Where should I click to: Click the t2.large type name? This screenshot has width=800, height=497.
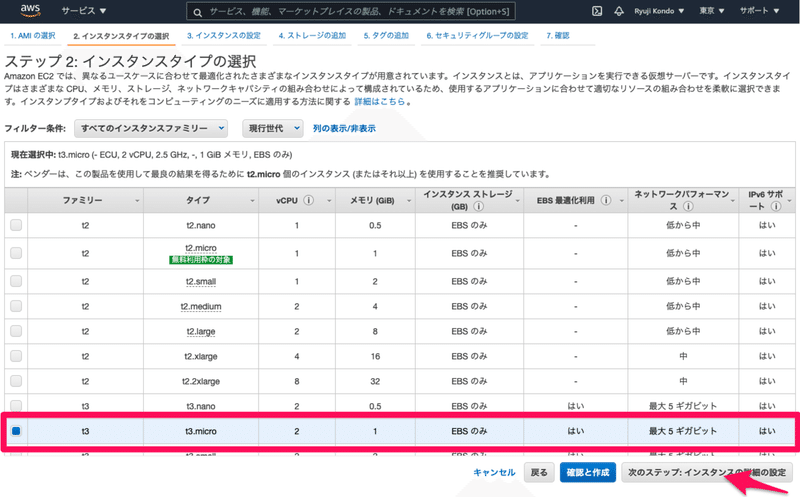201,332
